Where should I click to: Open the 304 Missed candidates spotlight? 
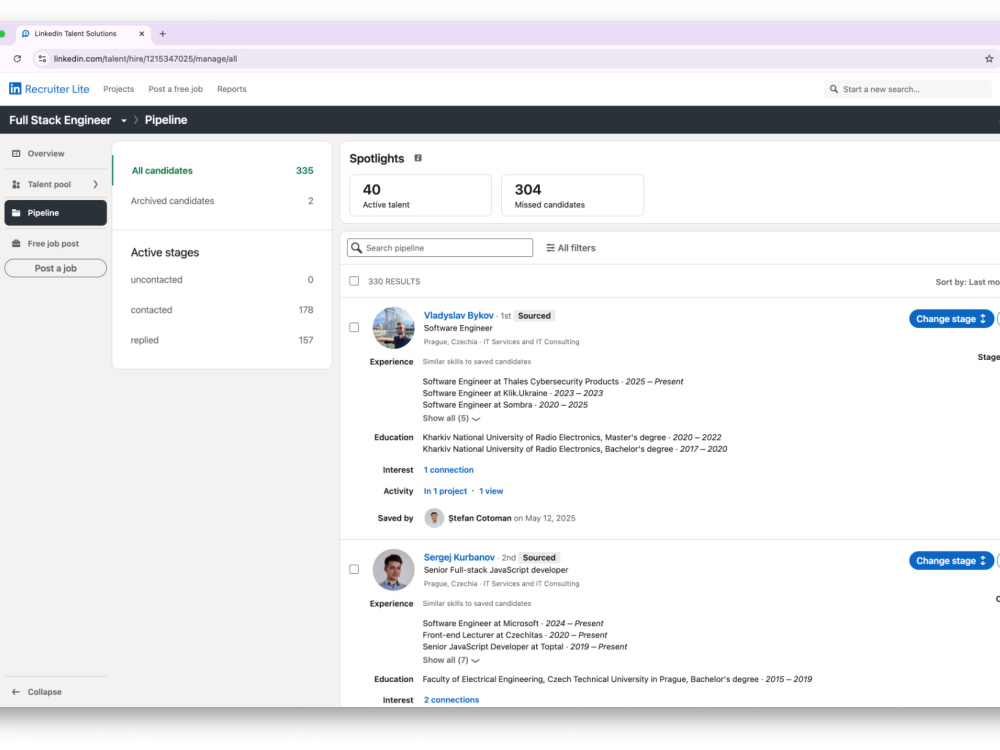point(572,196)
